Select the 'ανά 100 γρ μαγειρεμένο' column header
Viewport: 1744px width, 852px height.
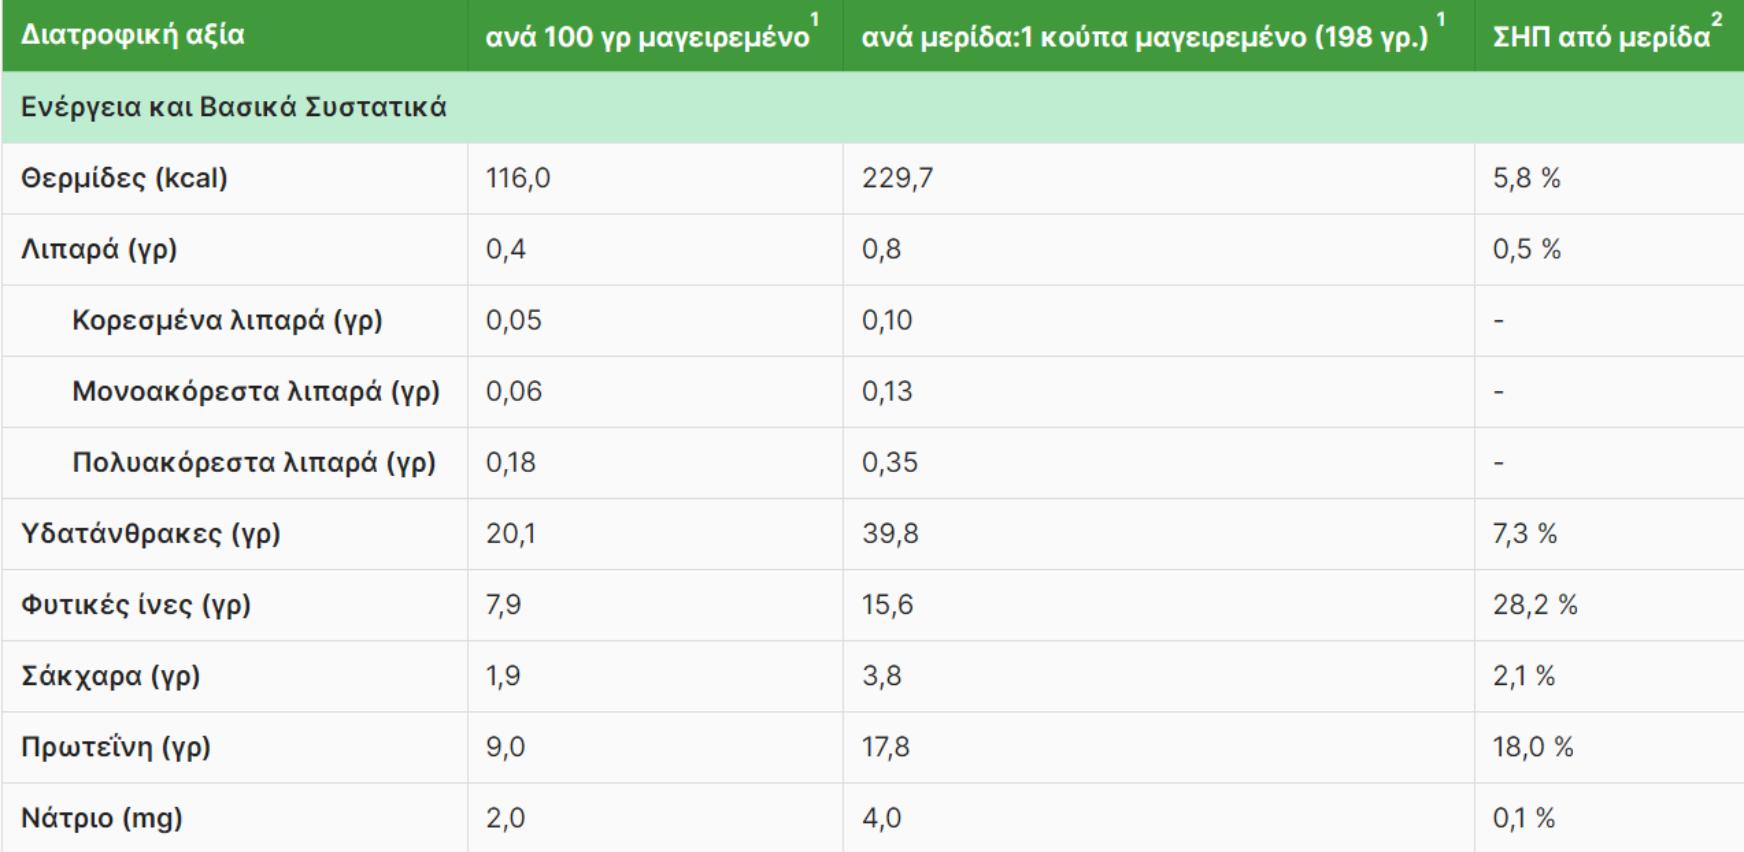[646, 38]
